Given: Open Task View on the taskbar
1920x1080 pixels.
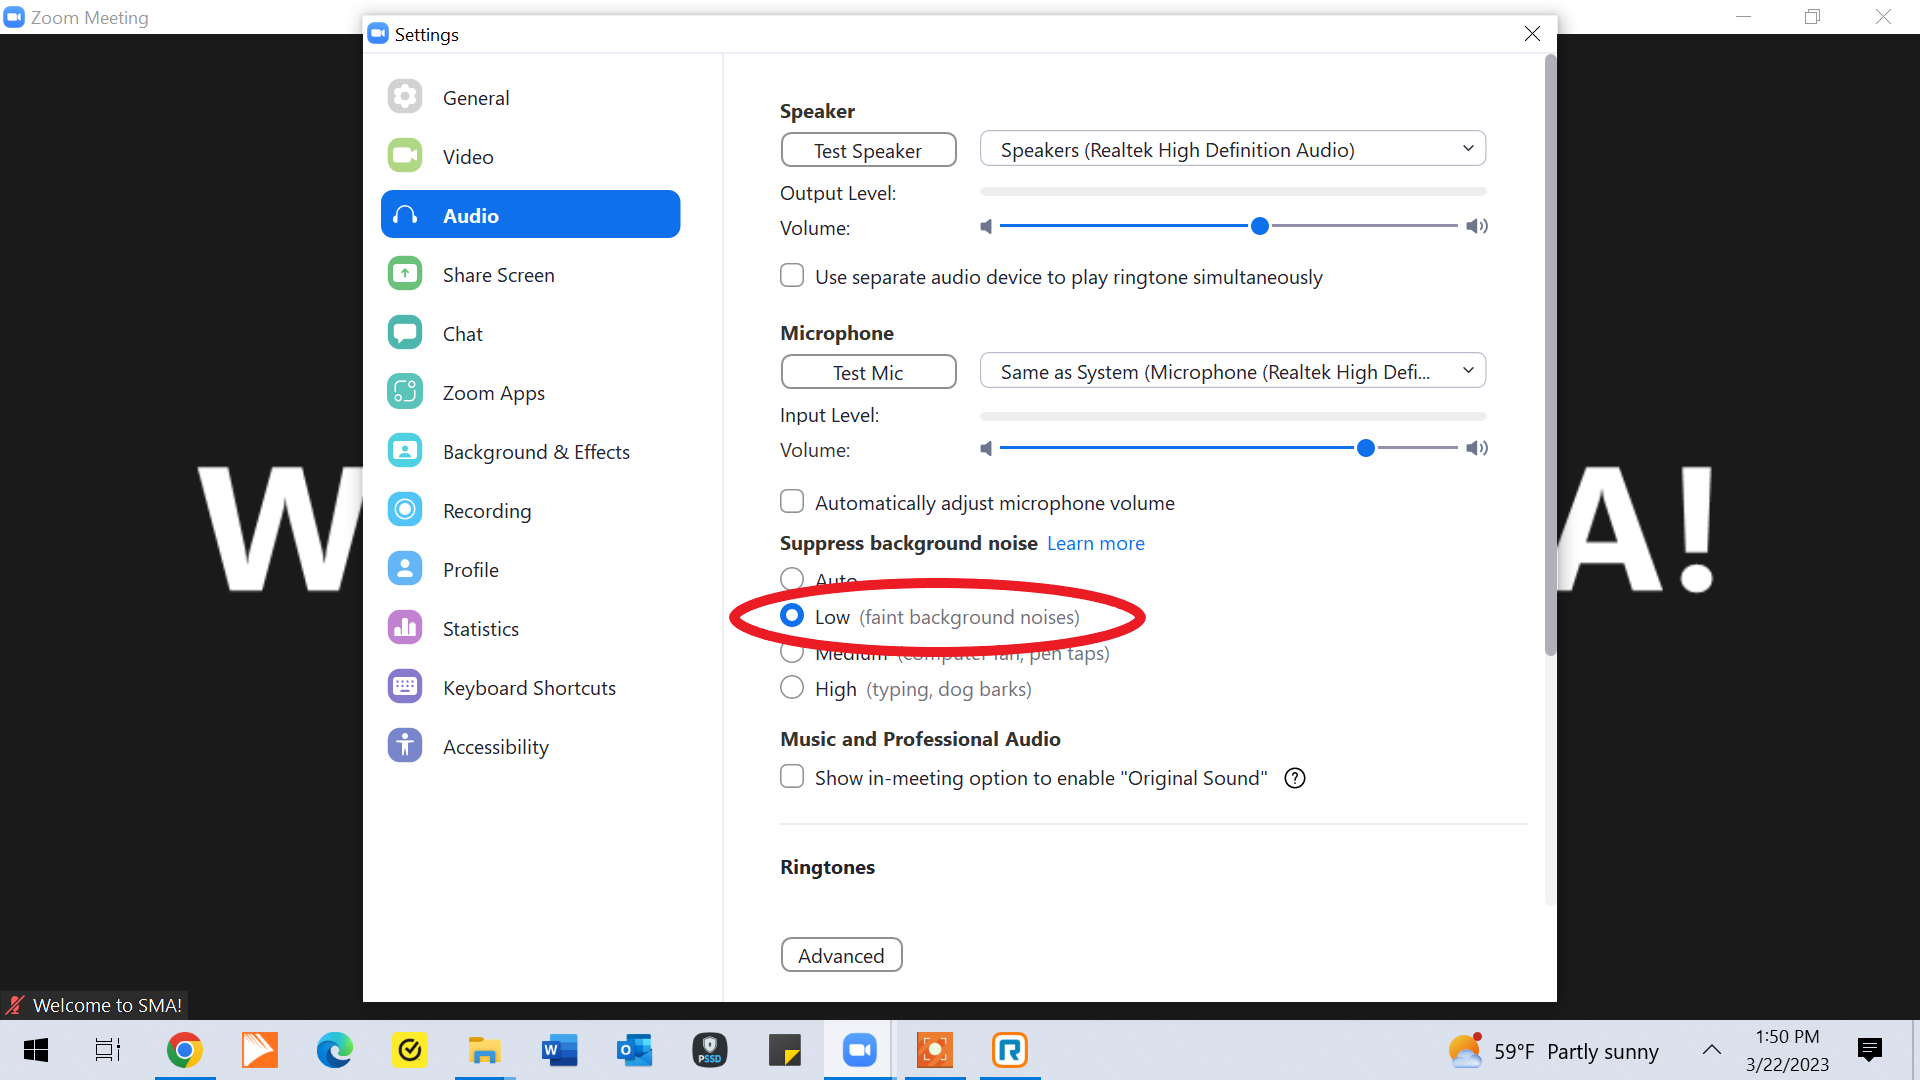Looking at the screenshot, I should click(107, 1050).
